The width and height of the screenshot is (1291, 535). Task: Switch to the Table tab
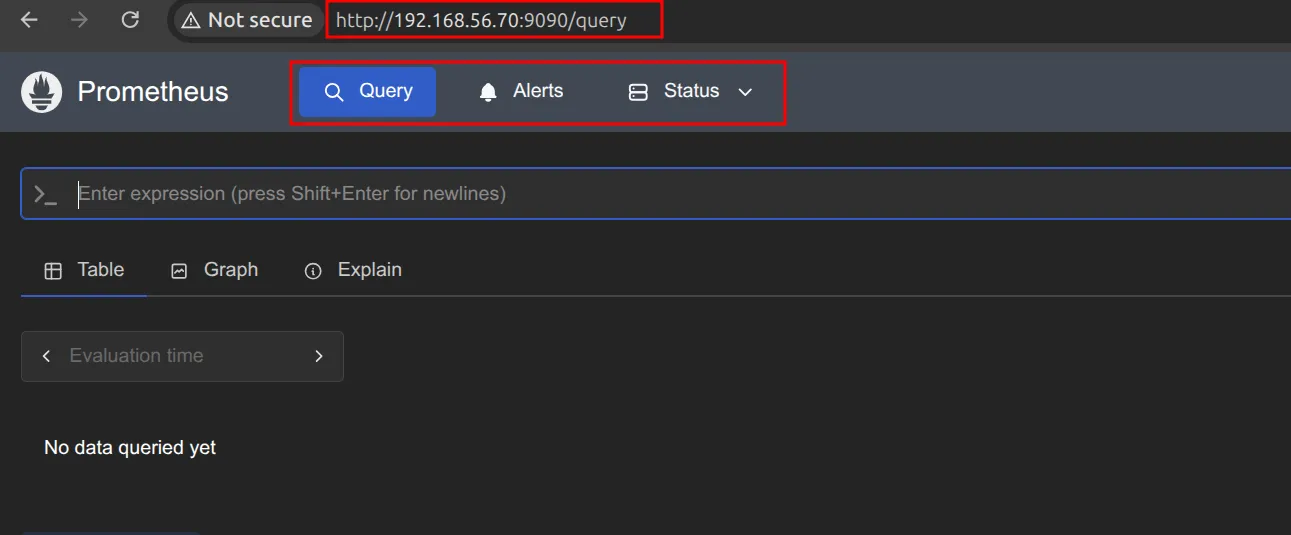pyautogui.click(x=84, y=270)
